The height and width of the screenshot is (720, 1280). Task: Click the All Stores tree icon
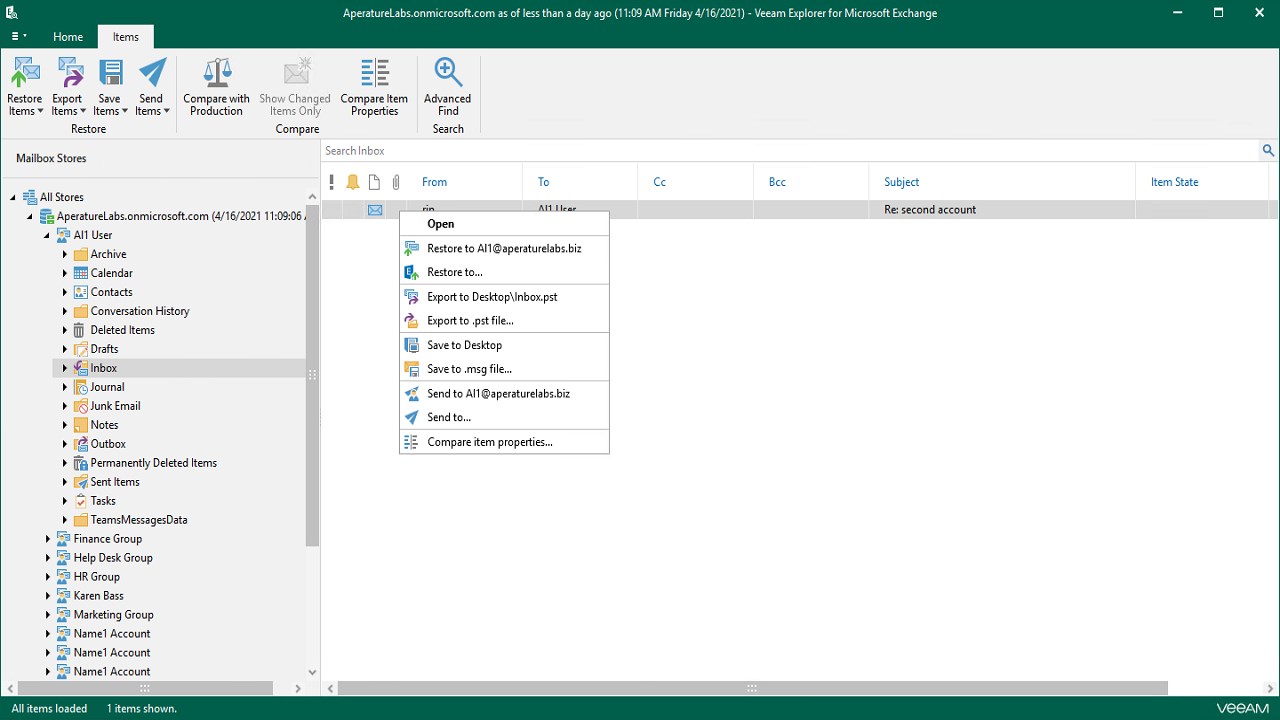(x=30, y=197)
